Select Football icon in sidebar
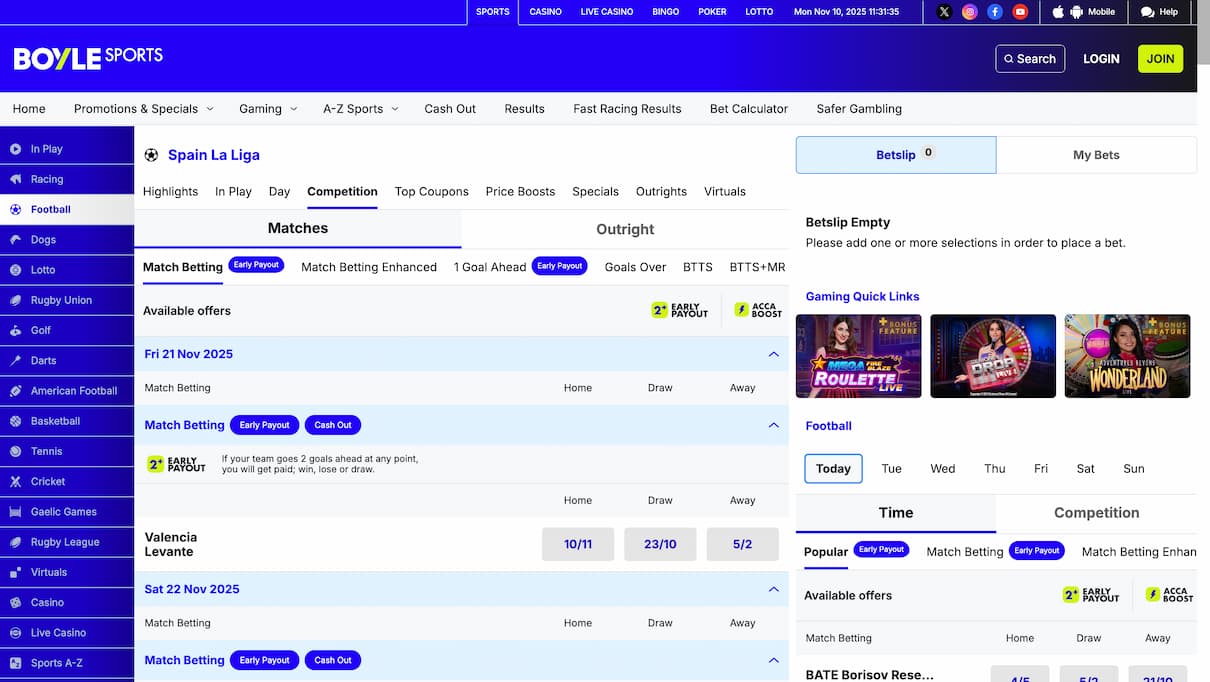This screenshot has height=682, width=1210. pos(15,210)
